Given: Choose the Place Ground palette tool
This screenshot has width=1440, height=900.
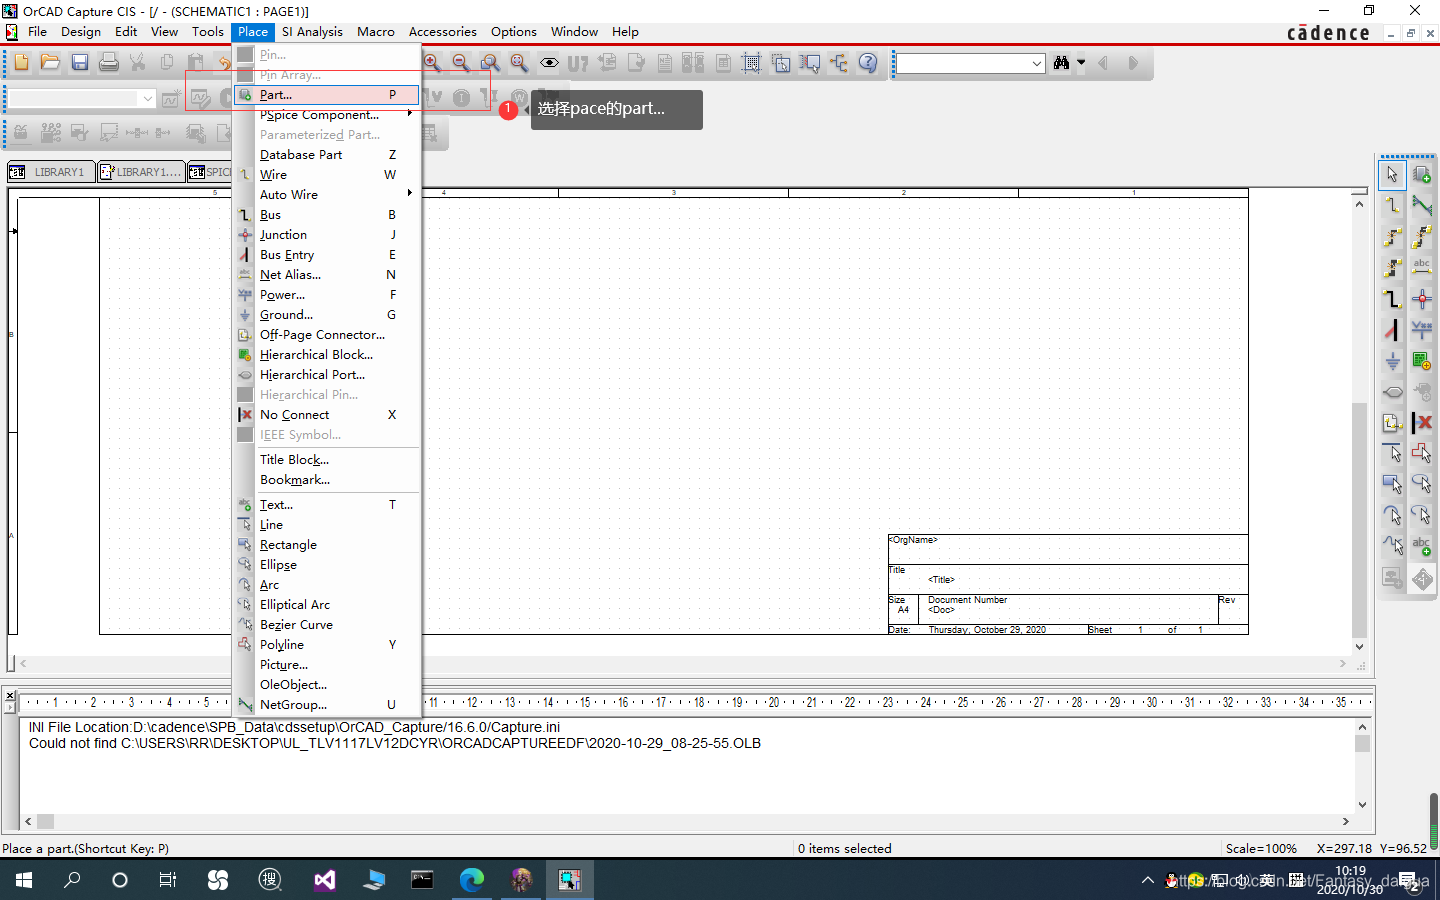Looking at the screenshot, I should coord(1392,361).
